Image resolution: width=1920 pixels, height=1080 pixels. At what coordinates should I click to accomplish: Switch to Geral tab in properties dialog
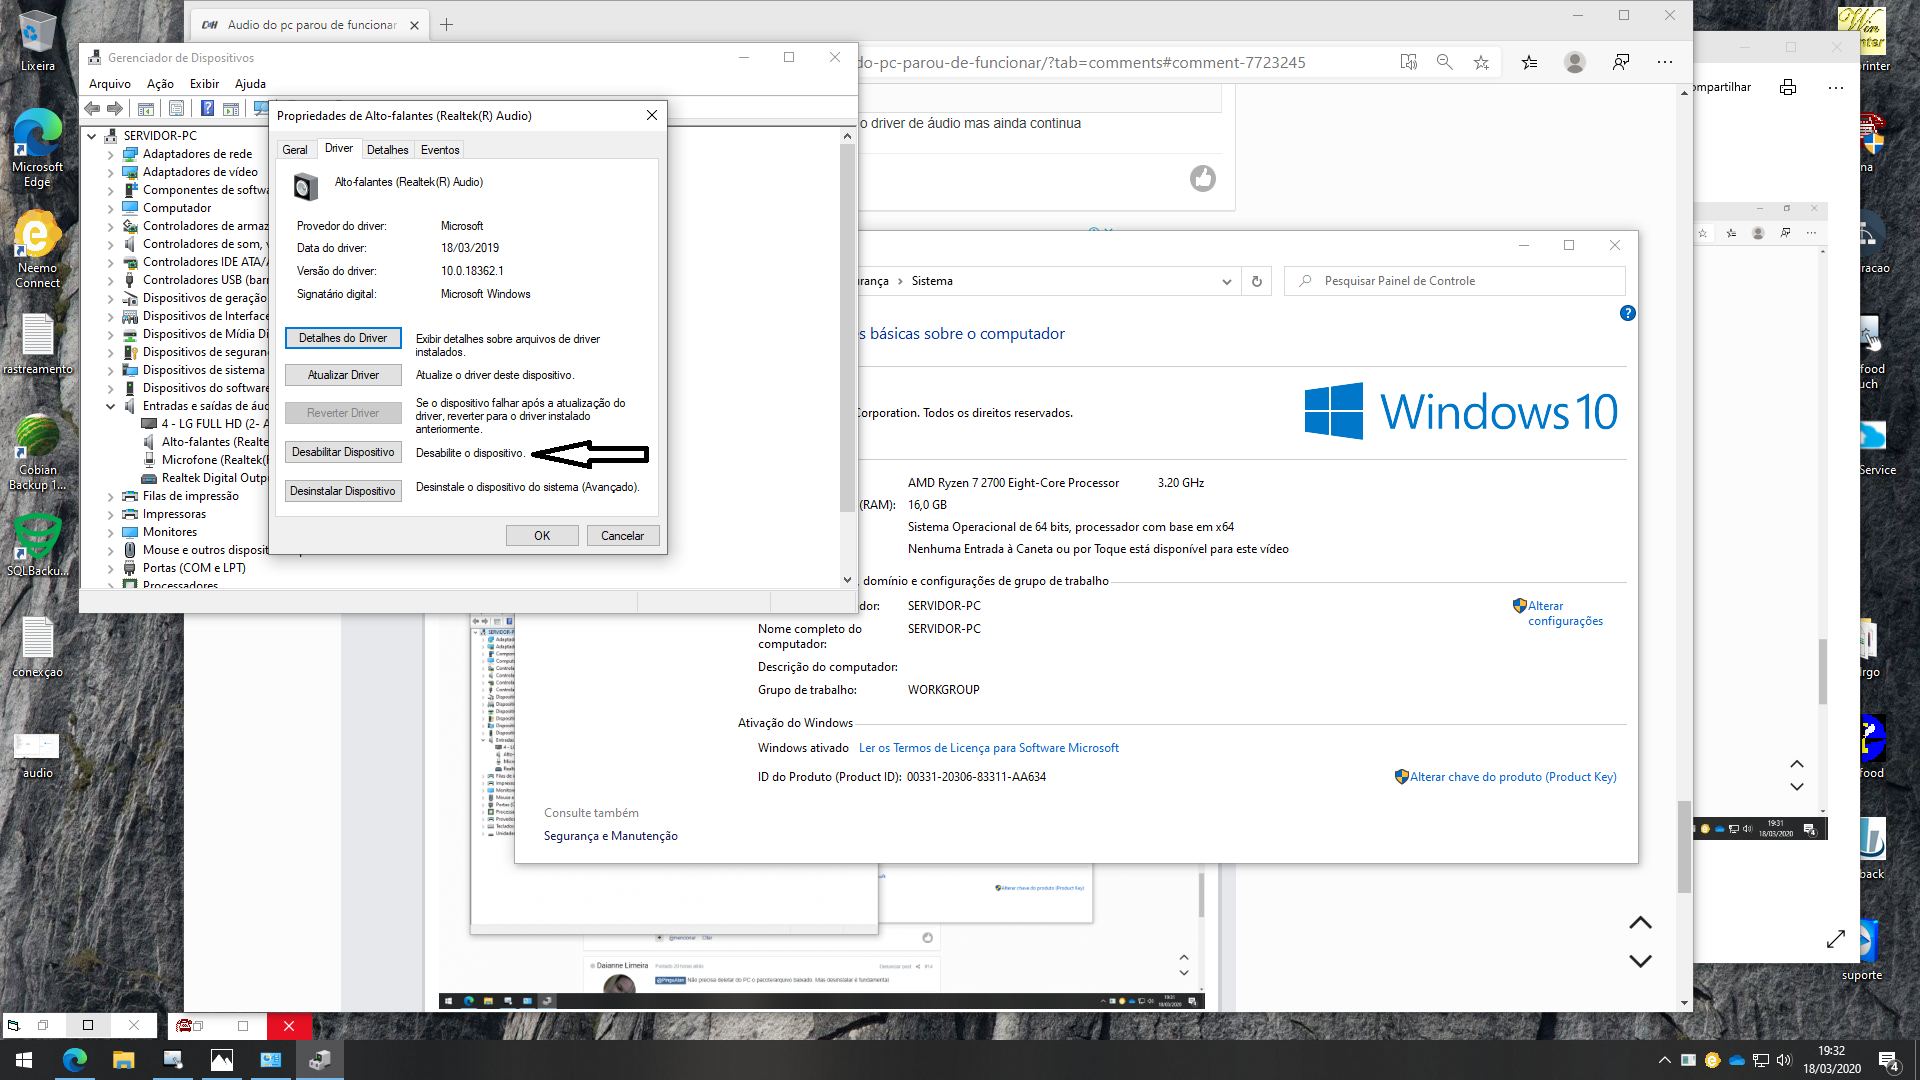click(295, 150)
